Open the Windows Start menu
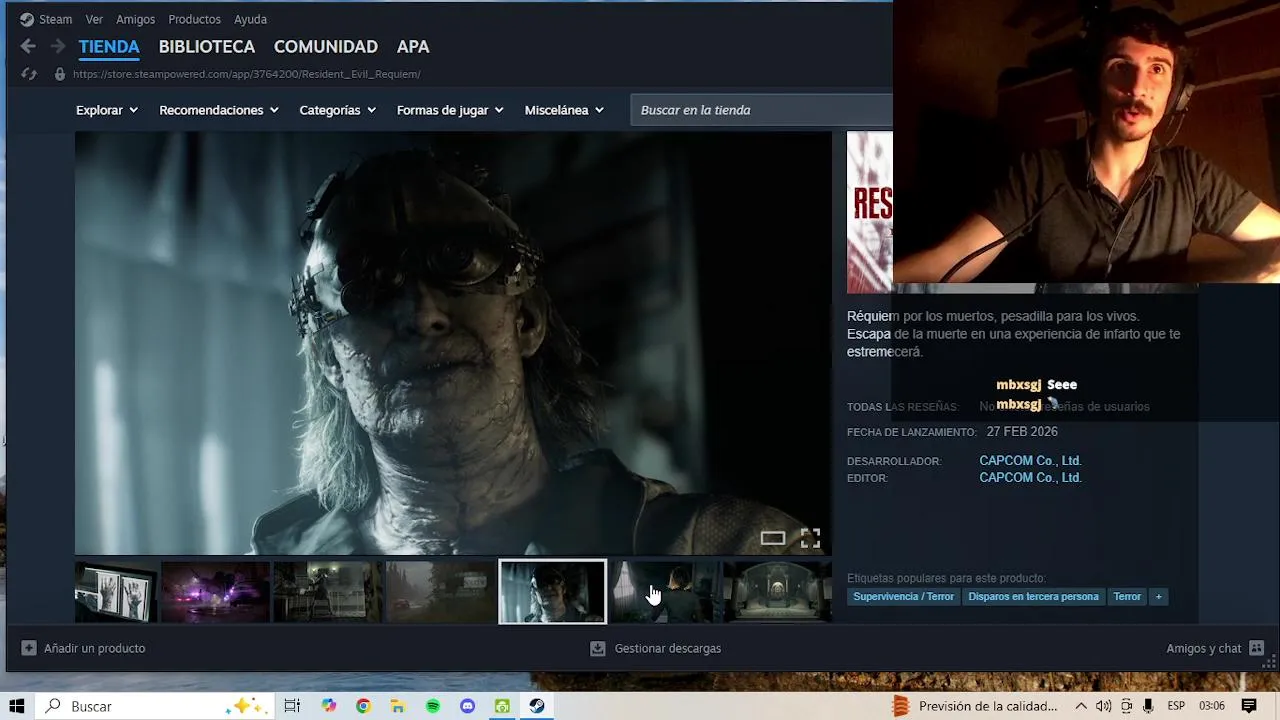The image size is (1280, 720). coord(16,706)
